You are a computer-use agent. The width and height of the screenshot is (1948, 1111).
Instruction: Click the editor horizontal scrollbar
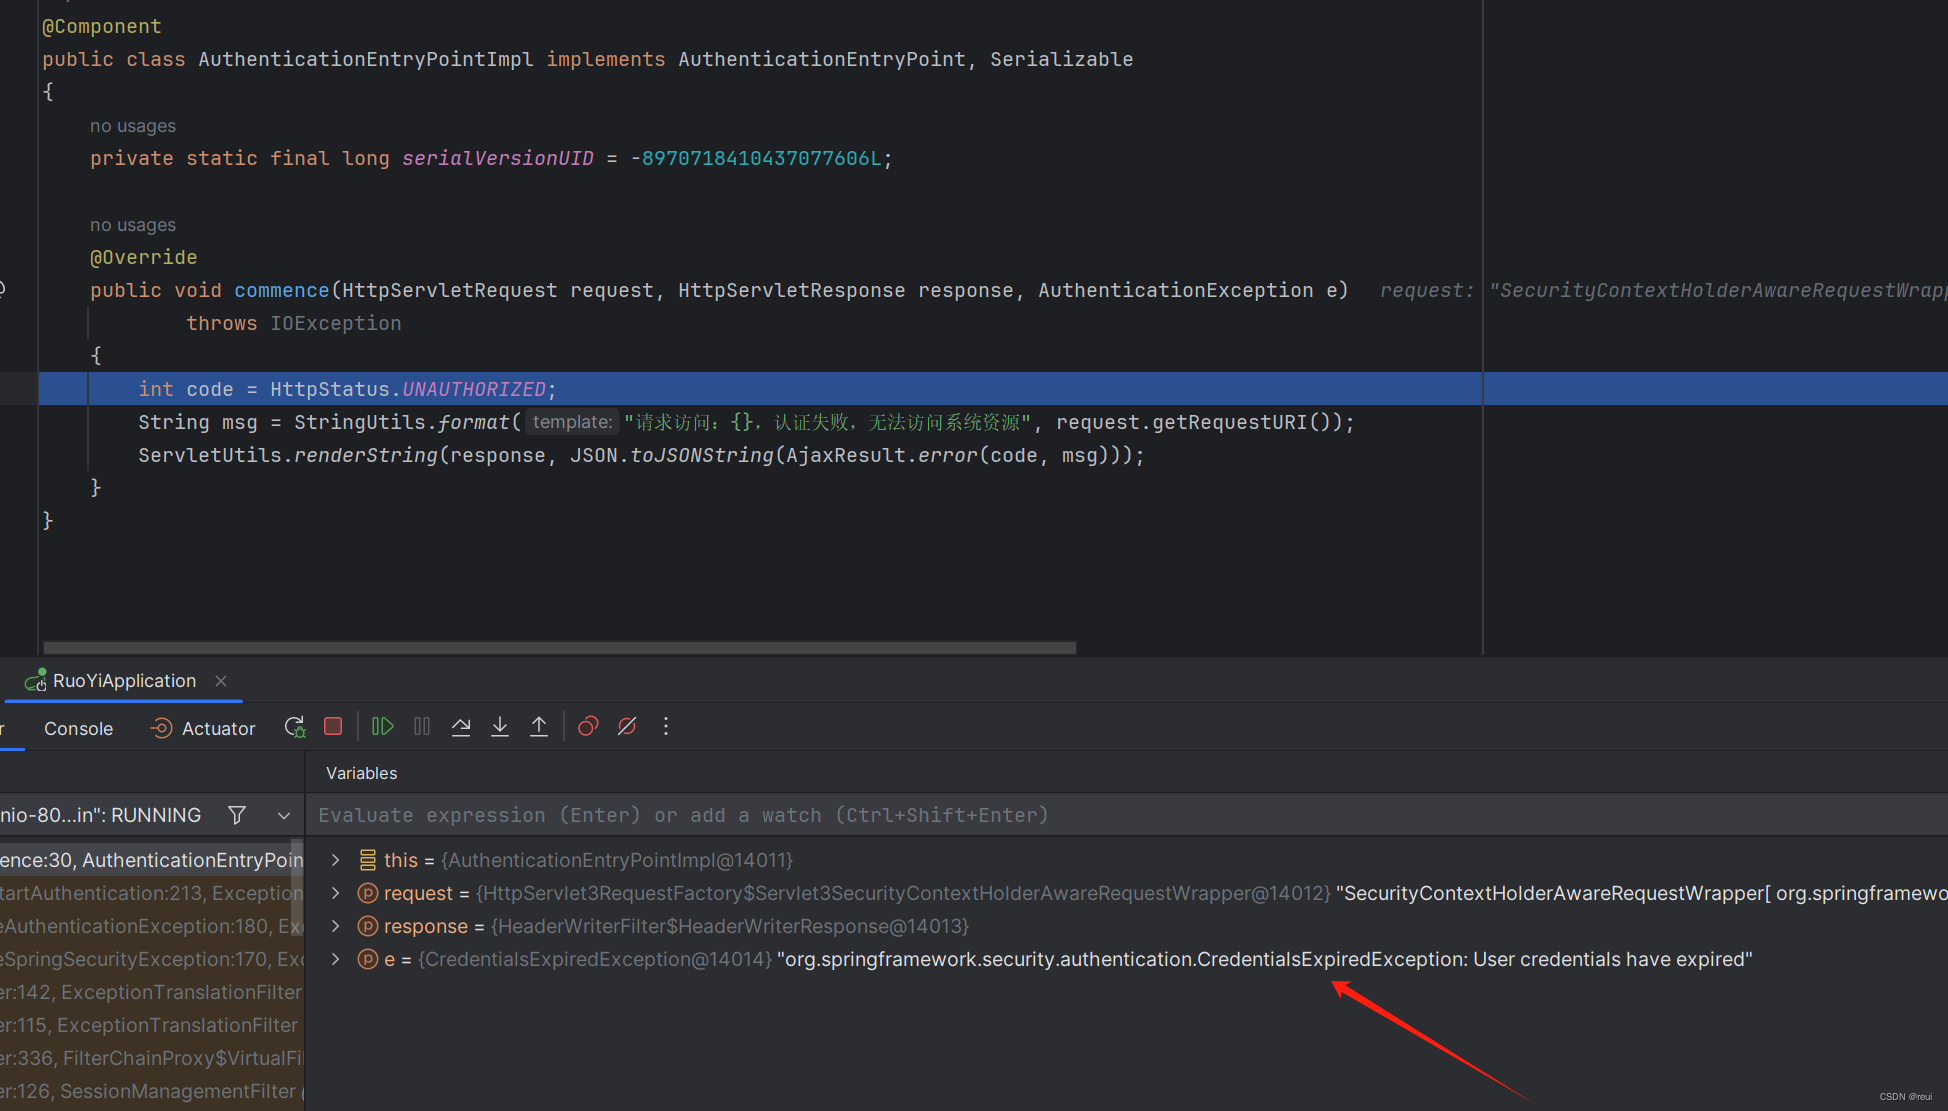tap(560, 648)
